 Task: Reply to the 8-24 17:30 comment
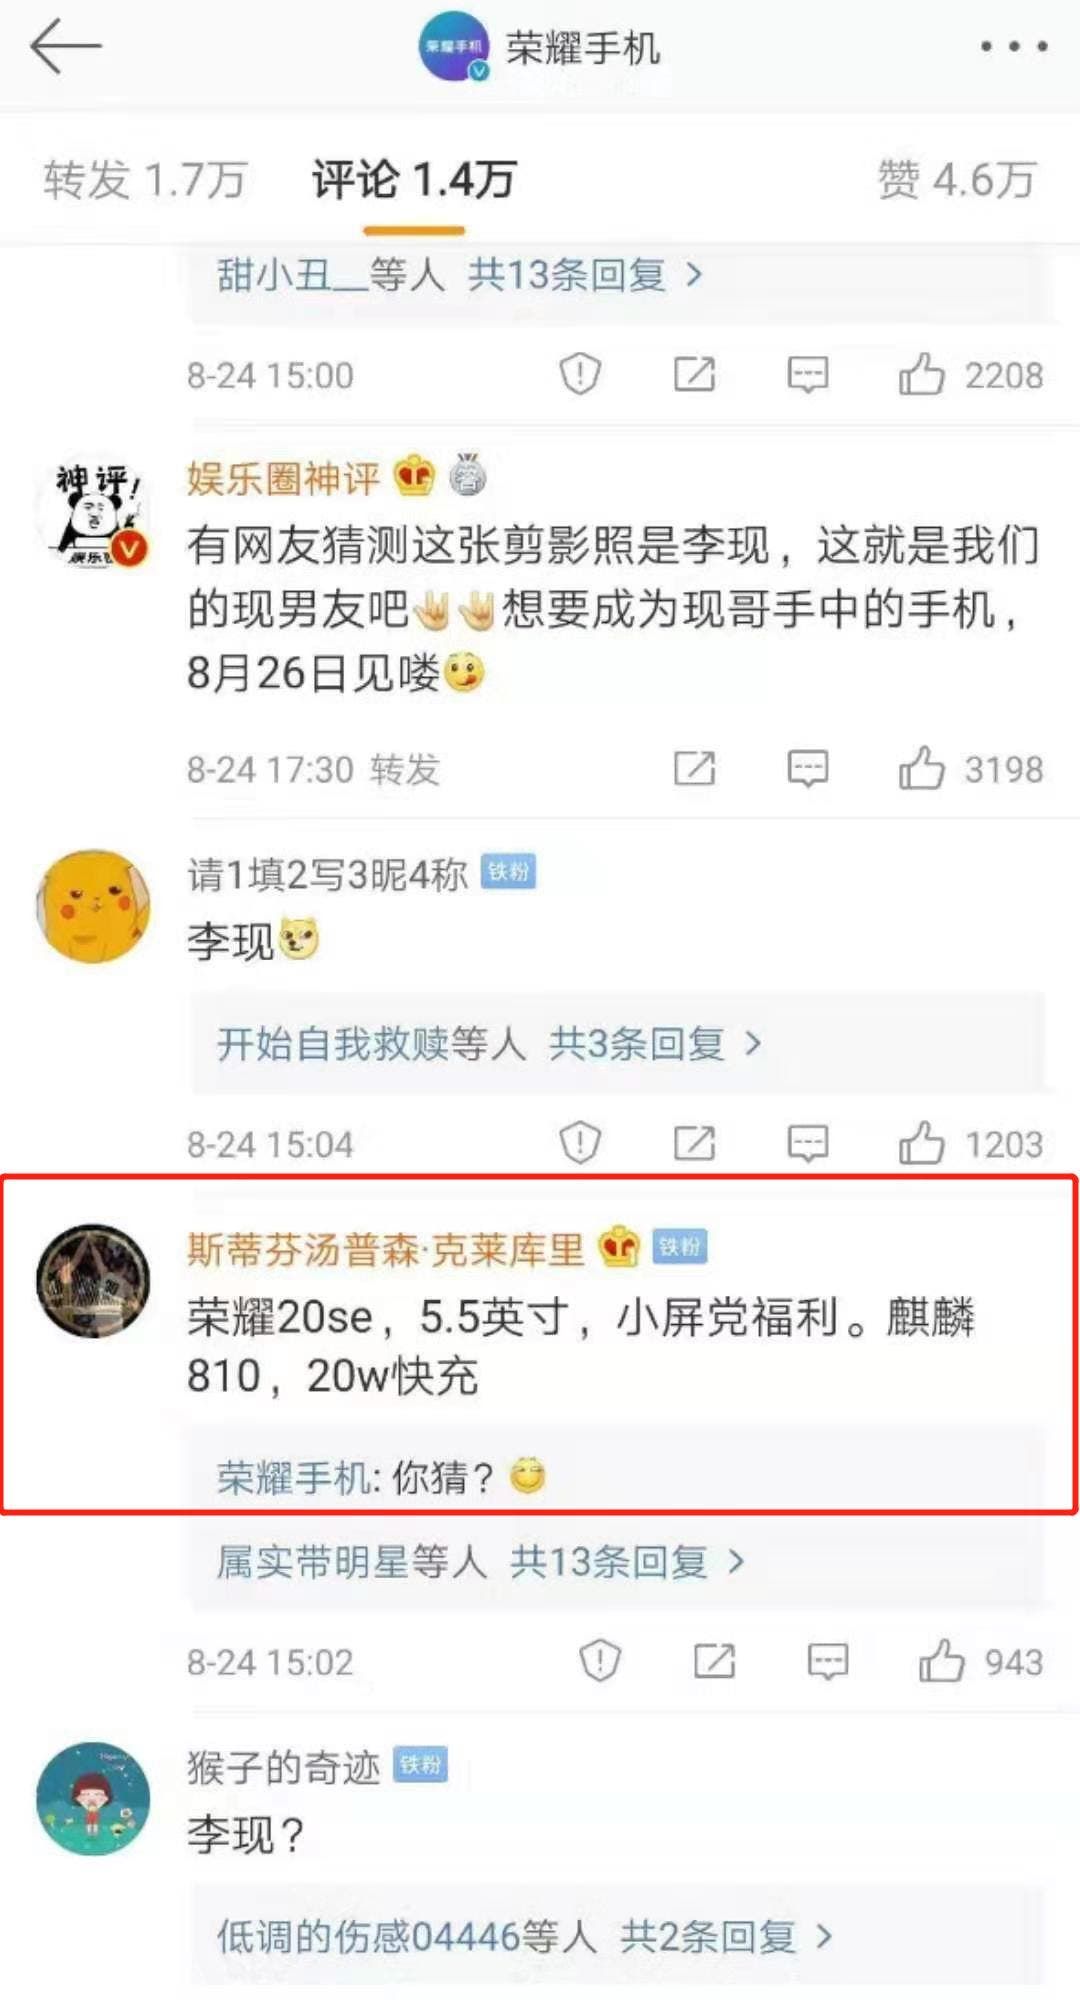[807, 769]
